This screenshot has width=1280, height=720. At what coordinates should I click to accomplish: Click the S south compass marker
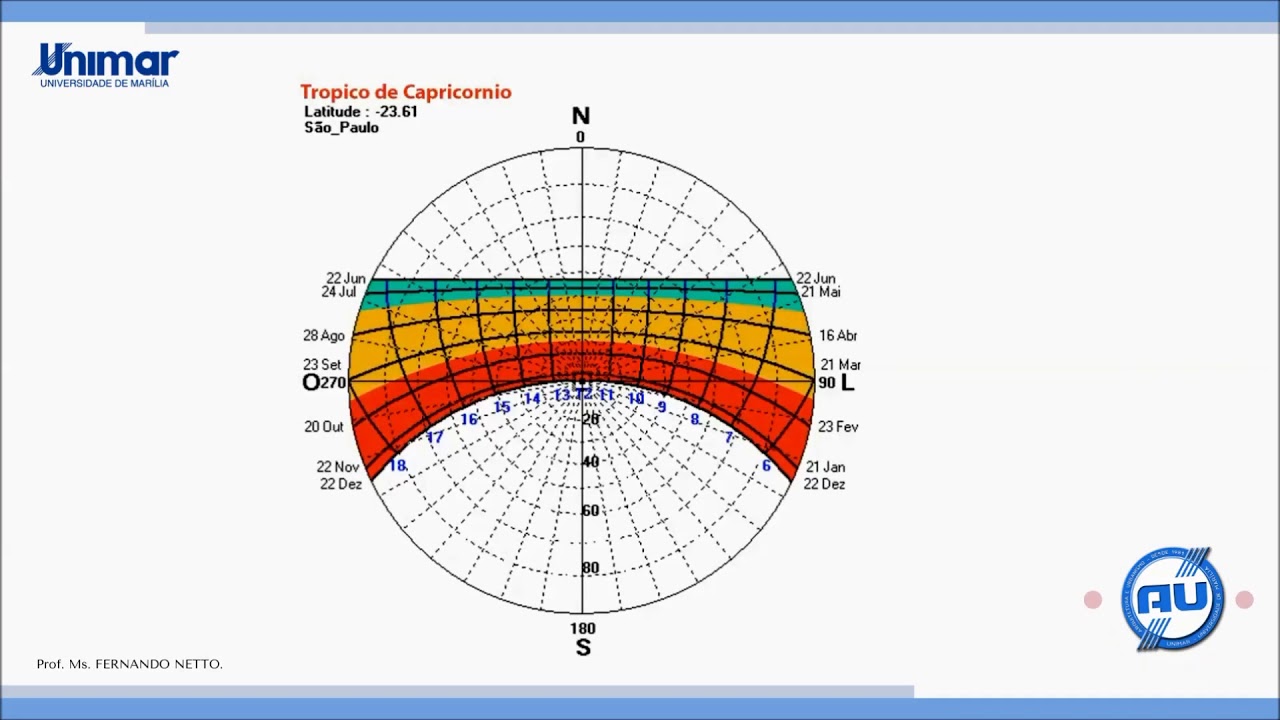click(583, 648)
